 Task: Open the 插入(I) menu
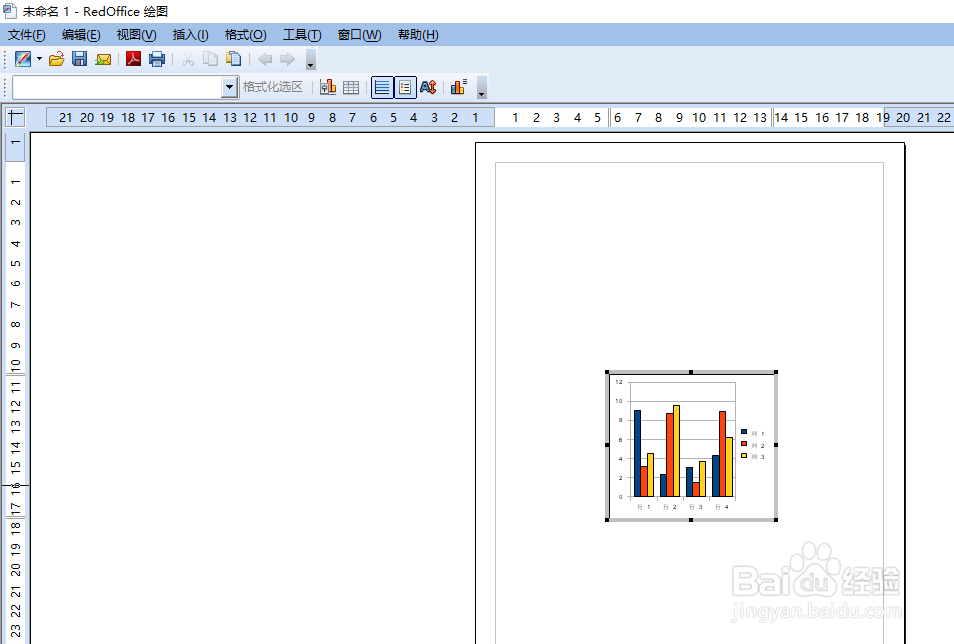click(190, 35)
